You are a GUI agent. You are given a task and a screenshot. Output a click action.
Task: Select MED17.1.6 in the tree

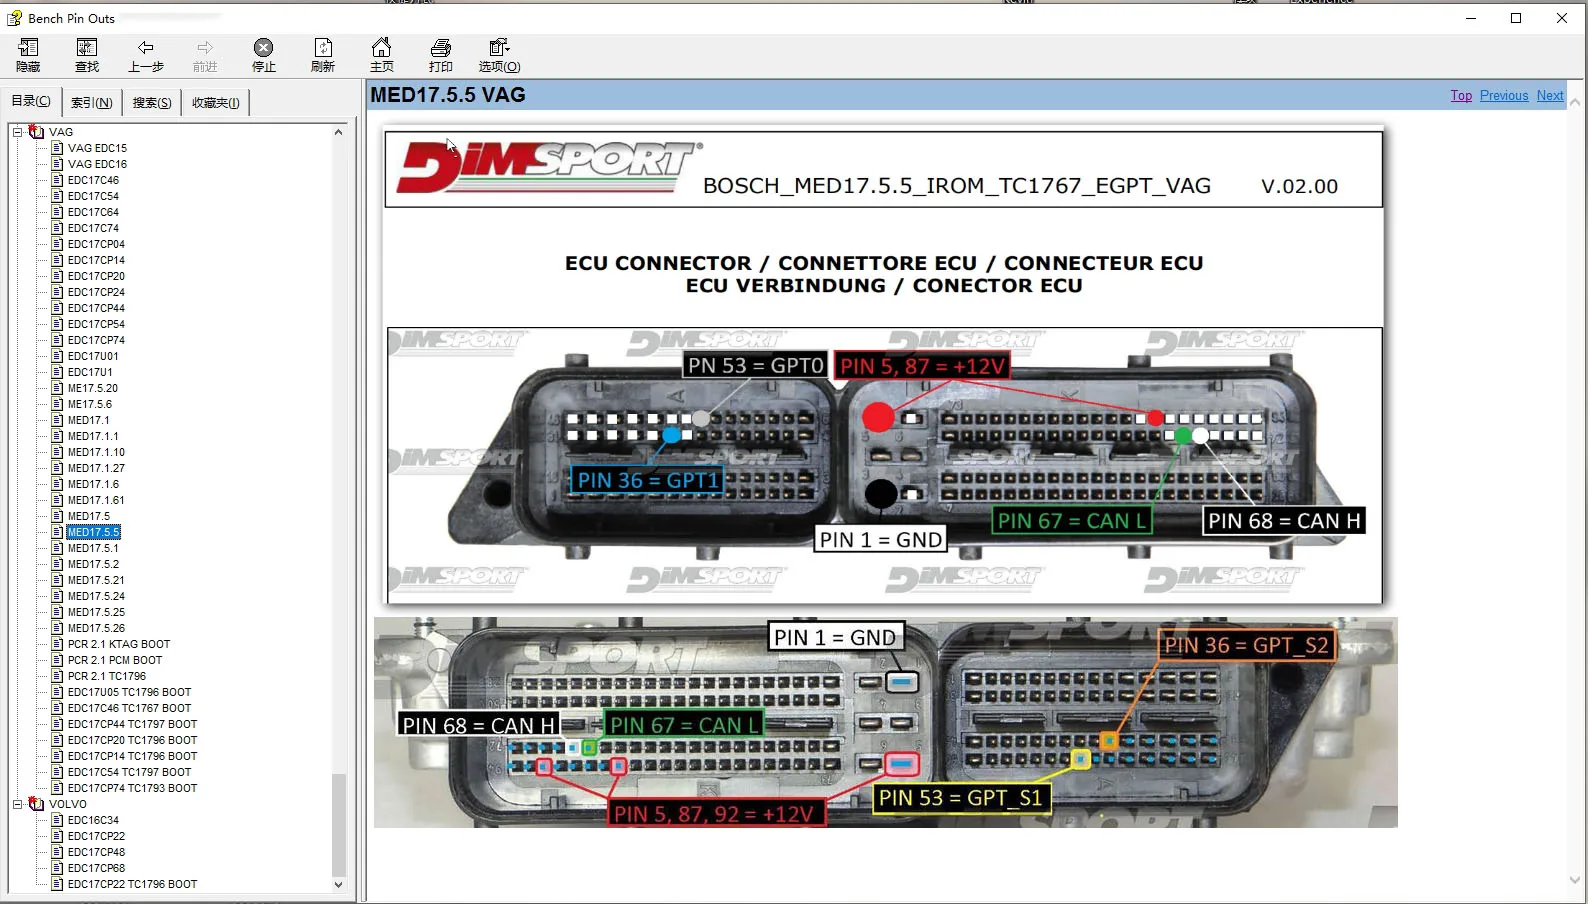93,484
